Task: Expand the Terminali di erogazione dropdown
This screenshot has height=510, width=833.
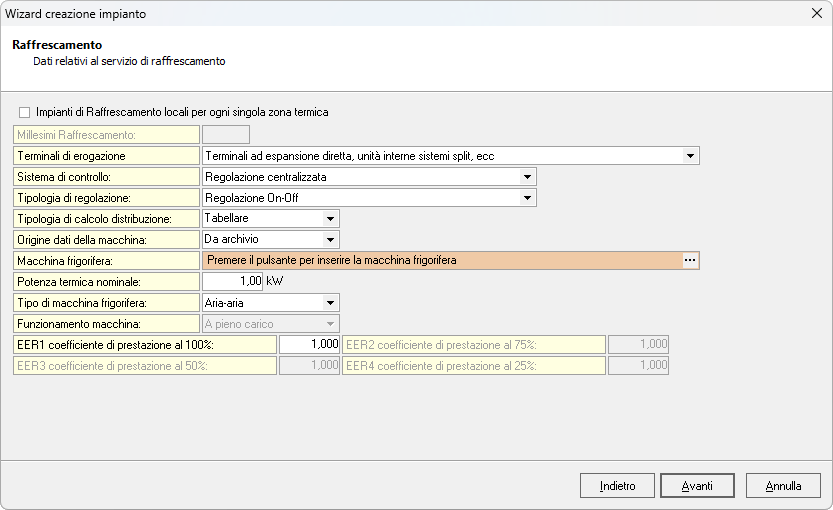Action: click(689, 156)
